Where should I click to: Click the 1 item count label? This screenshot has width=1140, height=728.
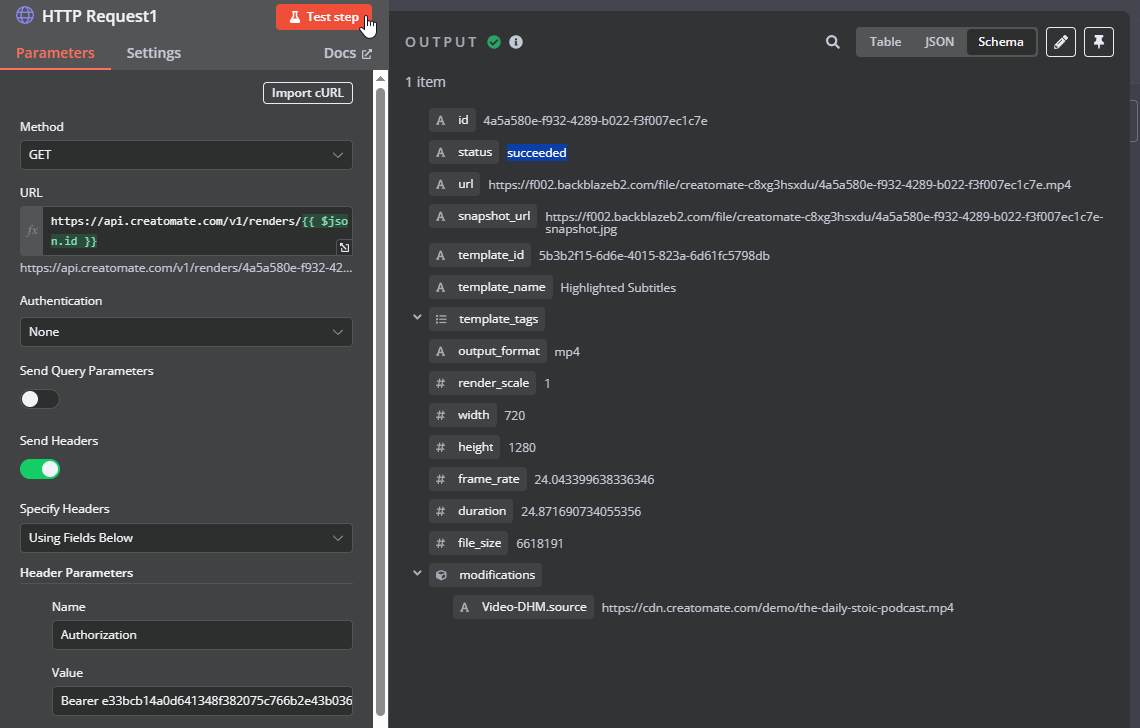click(x=425, y=82)
